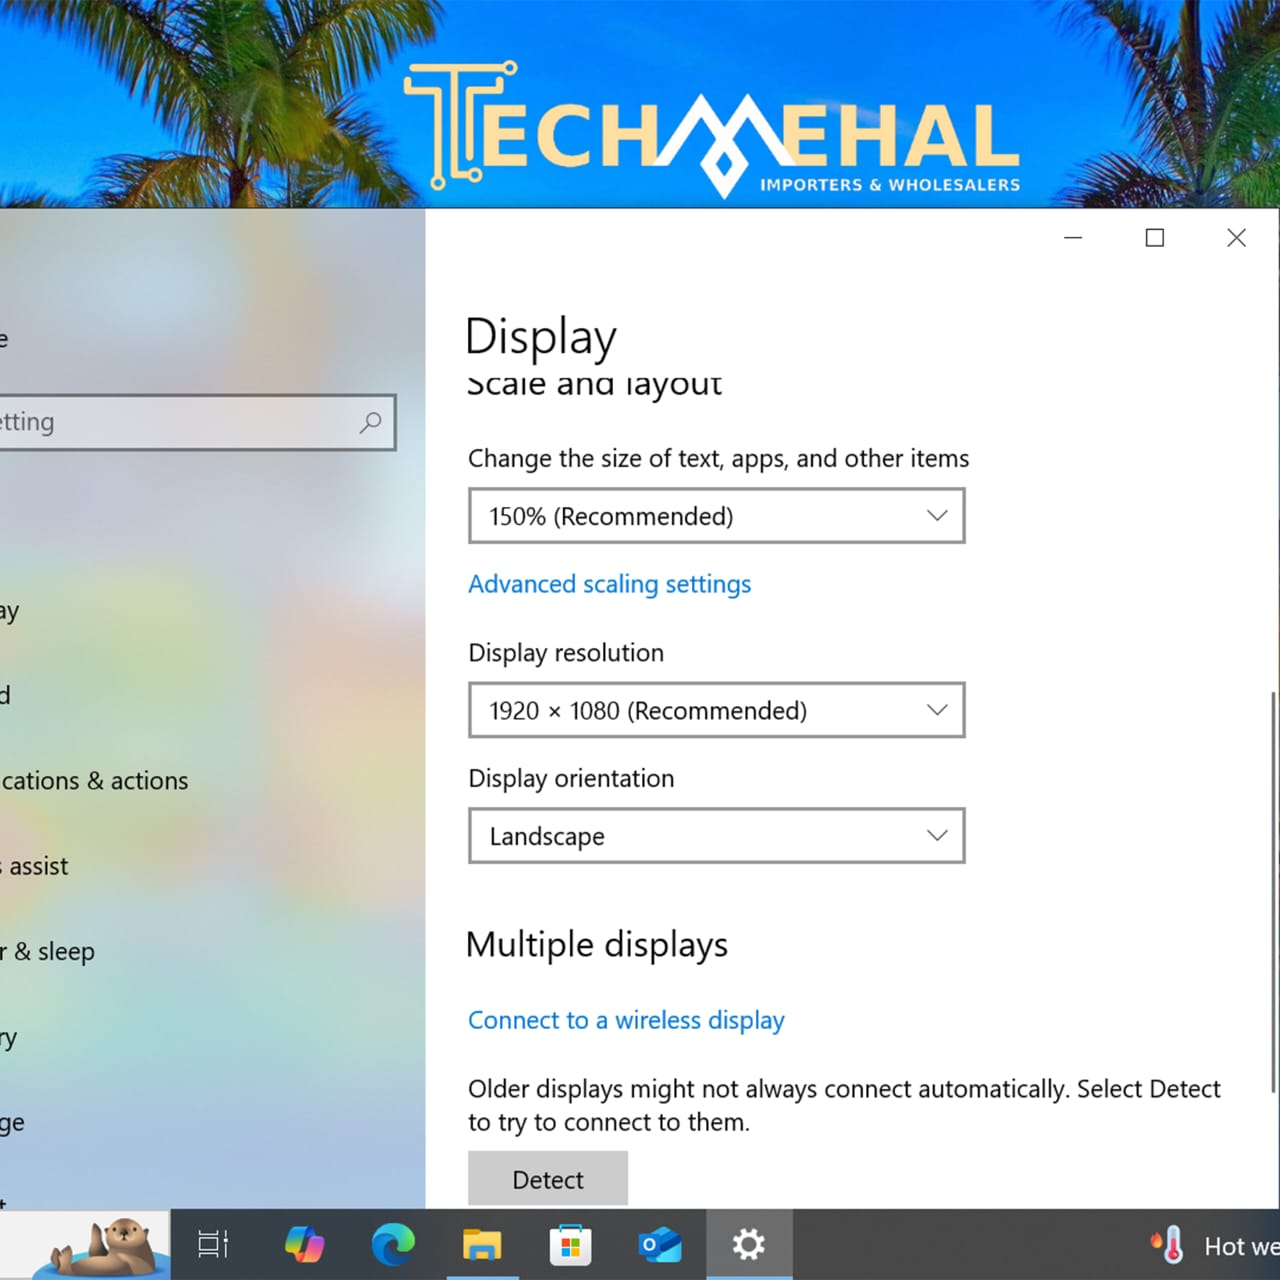
Task: Click the 'Older displays might not' description
Action: [844, 1105]
